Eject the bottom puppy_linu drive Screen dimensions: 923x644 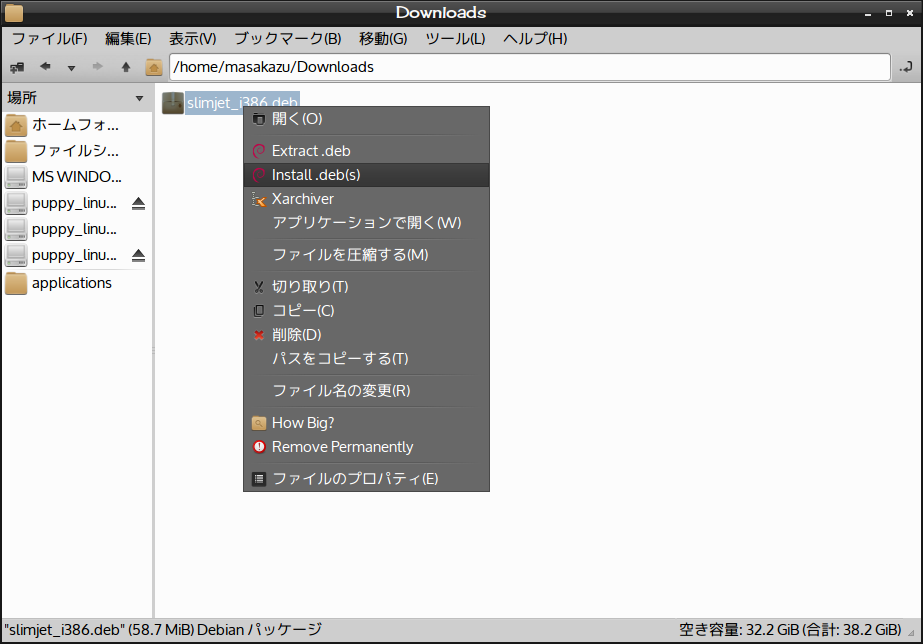tap(137, 255)
